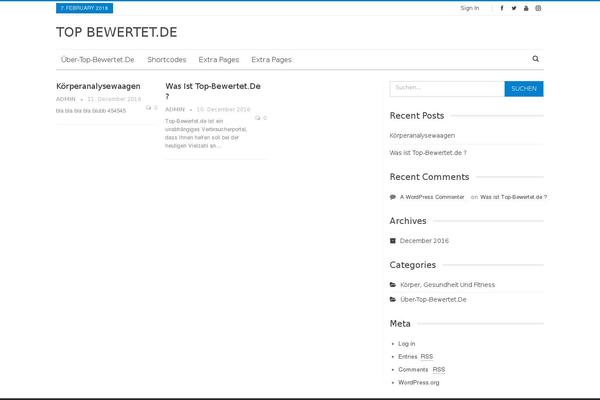Open Über-Top-Bewertet.De menu item
This screenshot has width=600, height=400.
(x=98, y=60)
